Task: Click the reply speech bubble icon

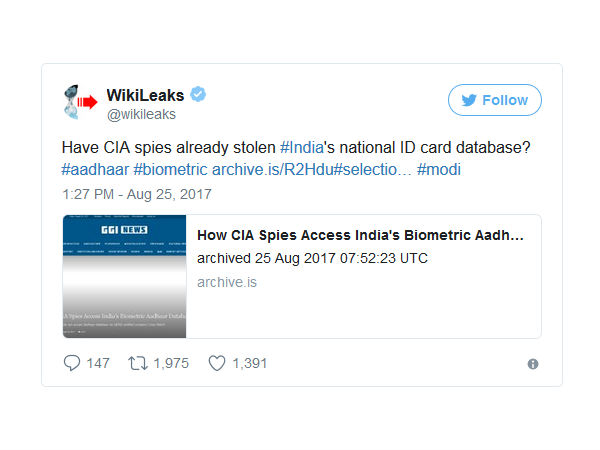Action: point(72,363)
